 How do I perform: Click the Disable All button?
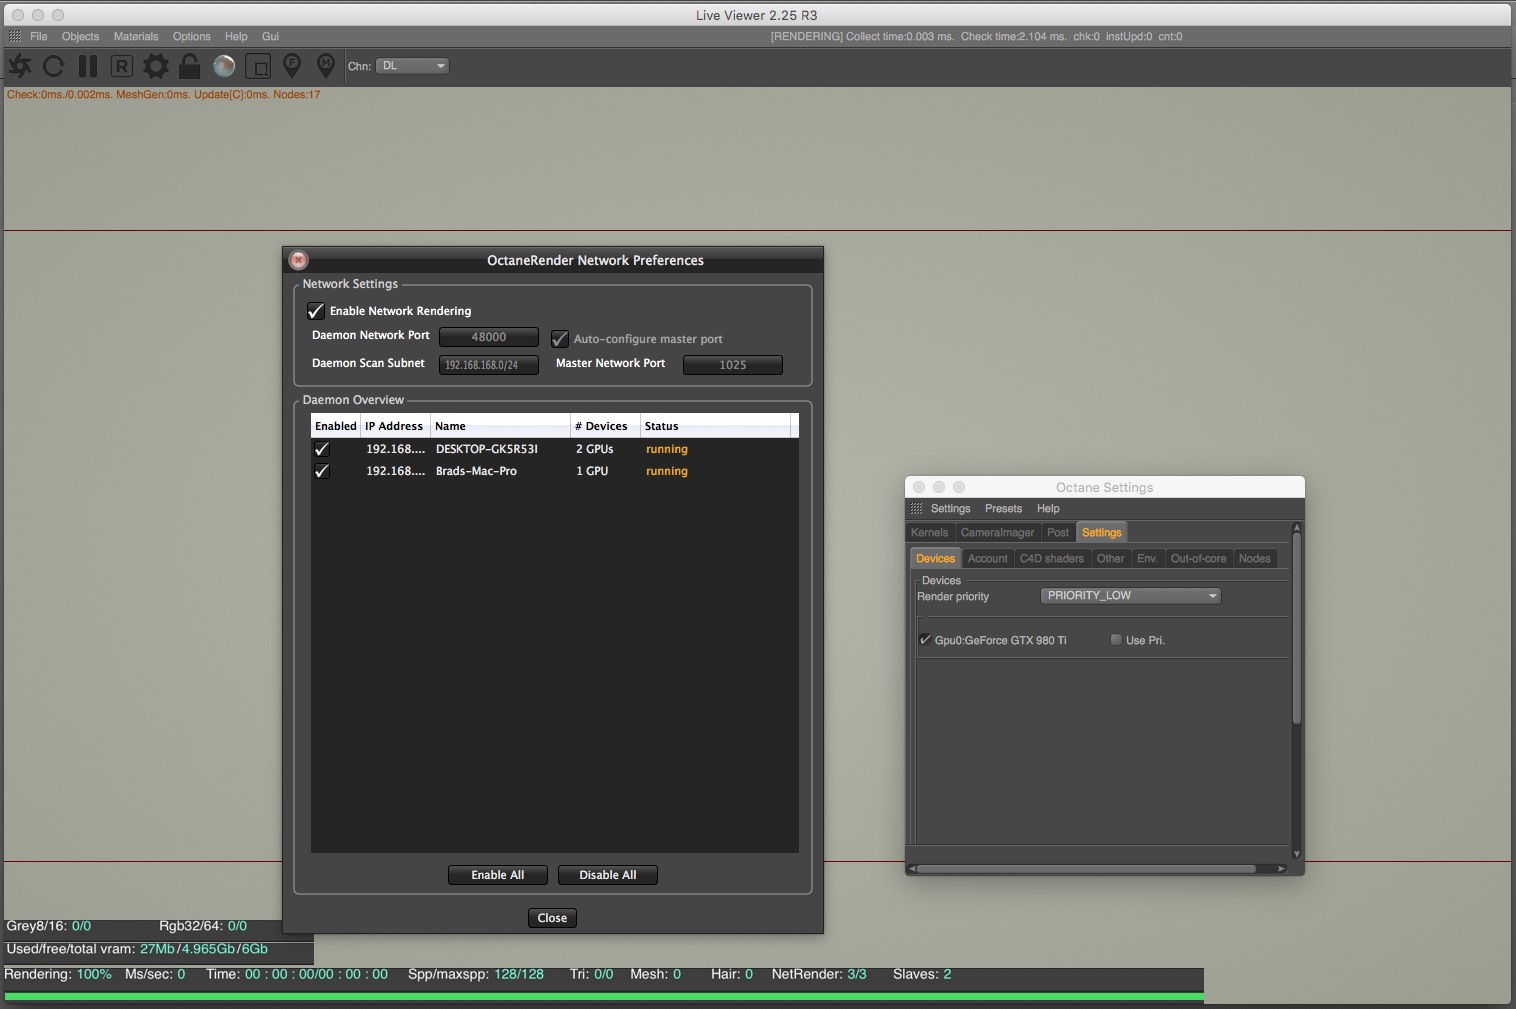point(608,875)
